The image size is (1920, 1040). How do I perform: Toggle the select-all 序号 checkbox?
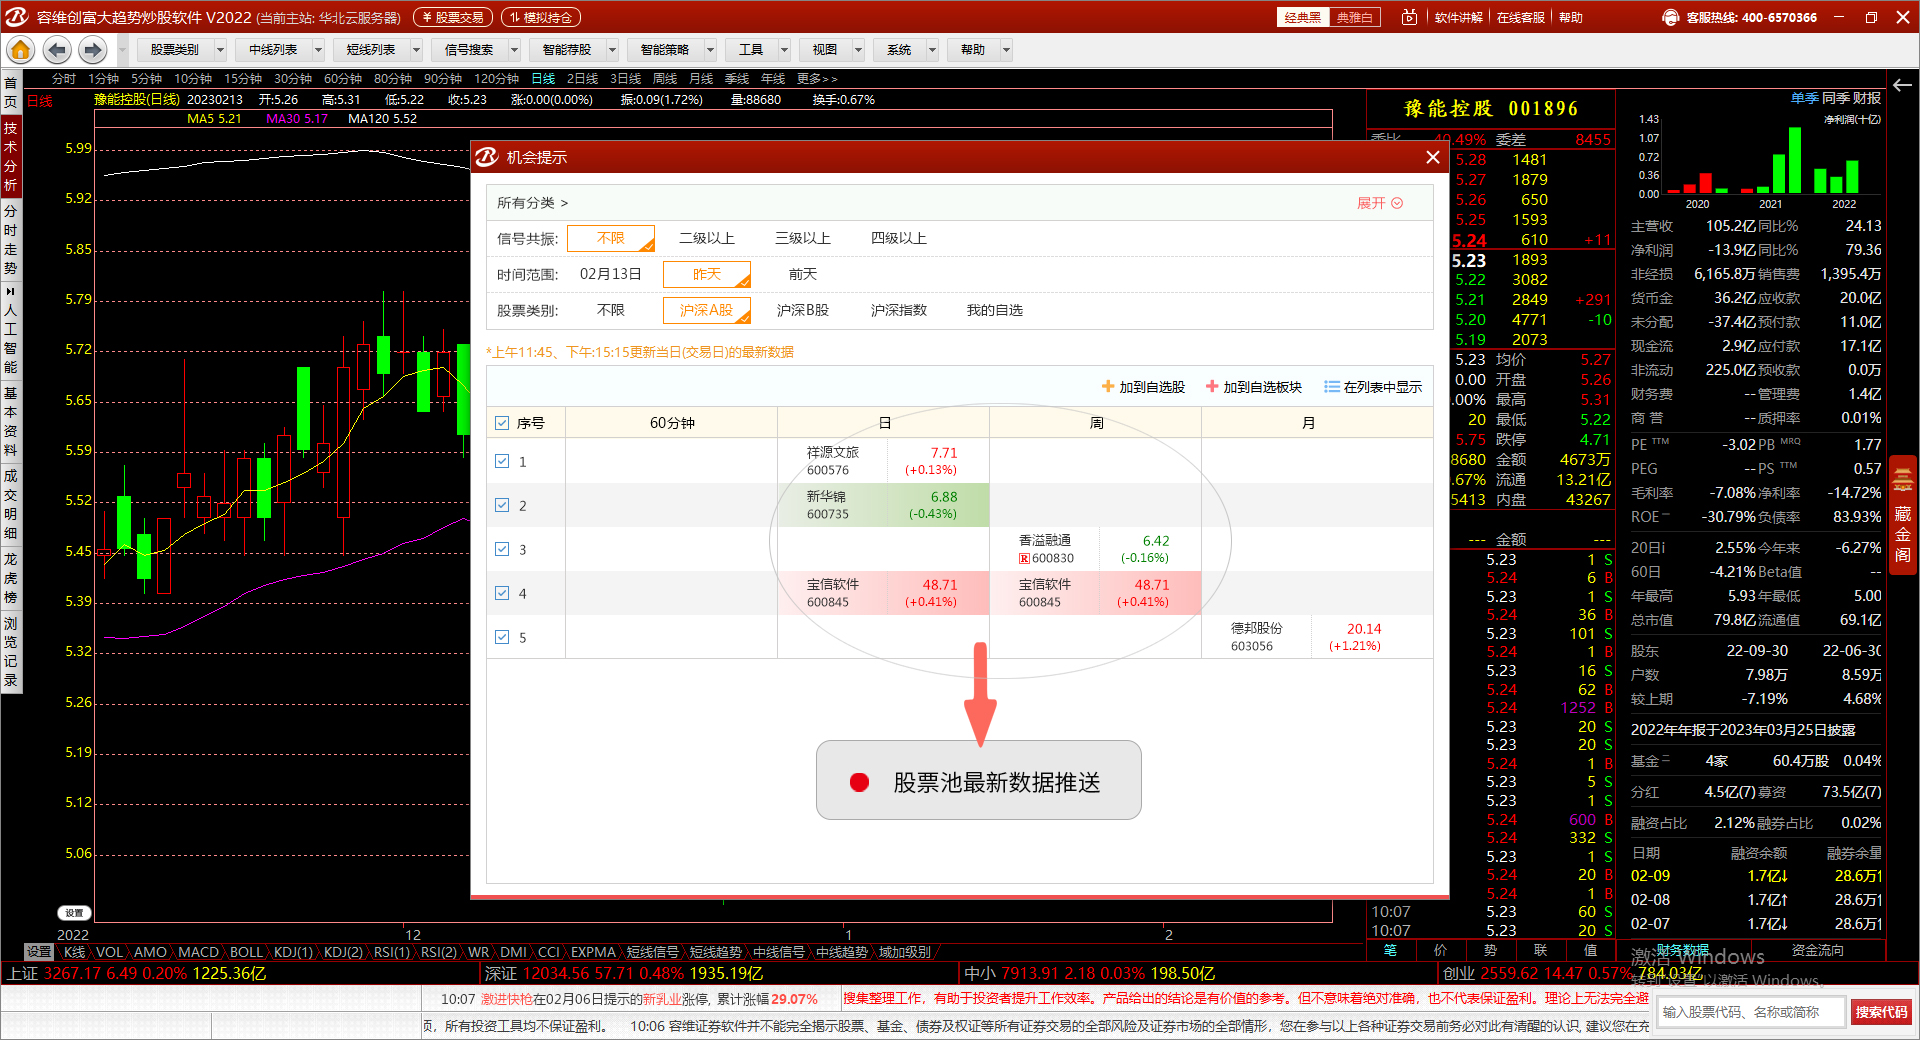(502, 423)
